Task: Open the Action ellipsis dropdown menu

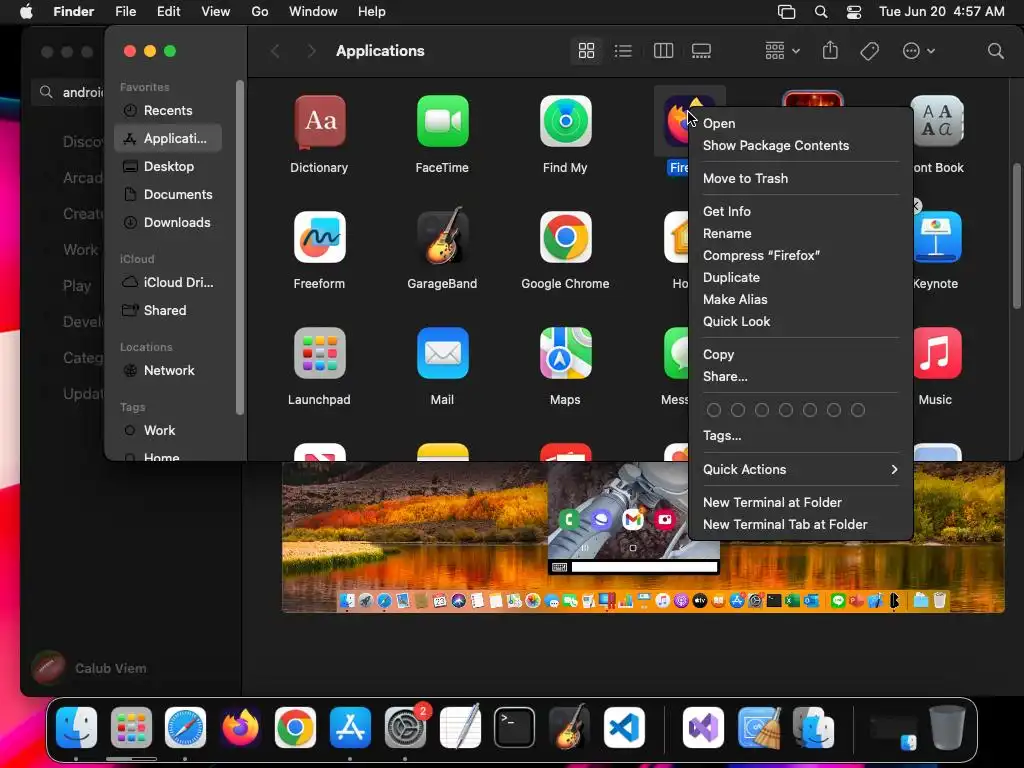Action: coord(918,51)
